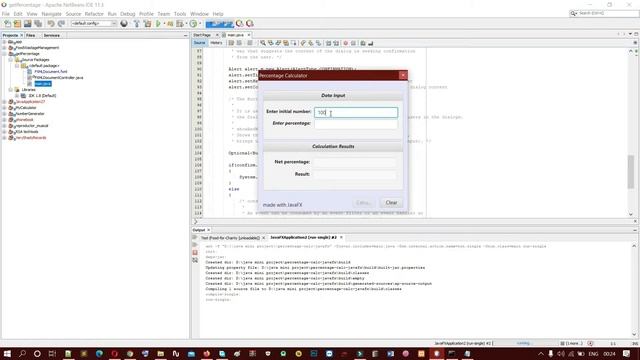
Task: Select FXMLDocumentController.java in project tree
Action: [59, 78]
